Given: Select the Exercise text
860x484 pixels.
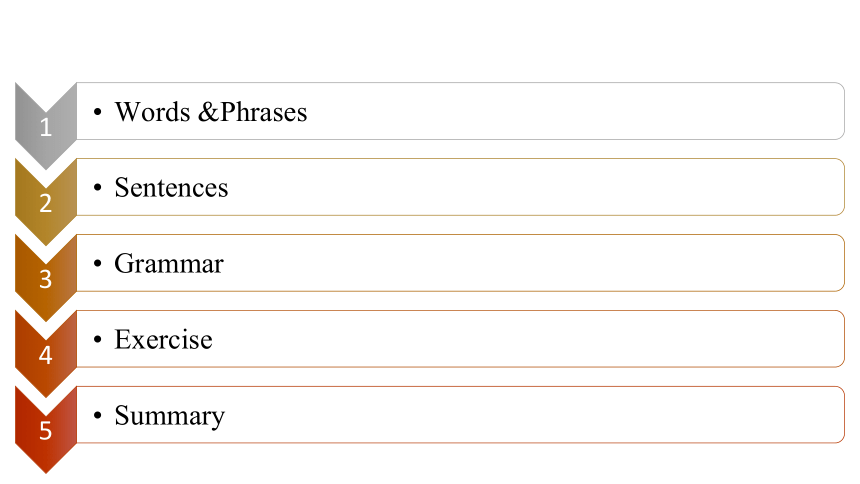Looking at the screenshot, I should pos(163,339).
